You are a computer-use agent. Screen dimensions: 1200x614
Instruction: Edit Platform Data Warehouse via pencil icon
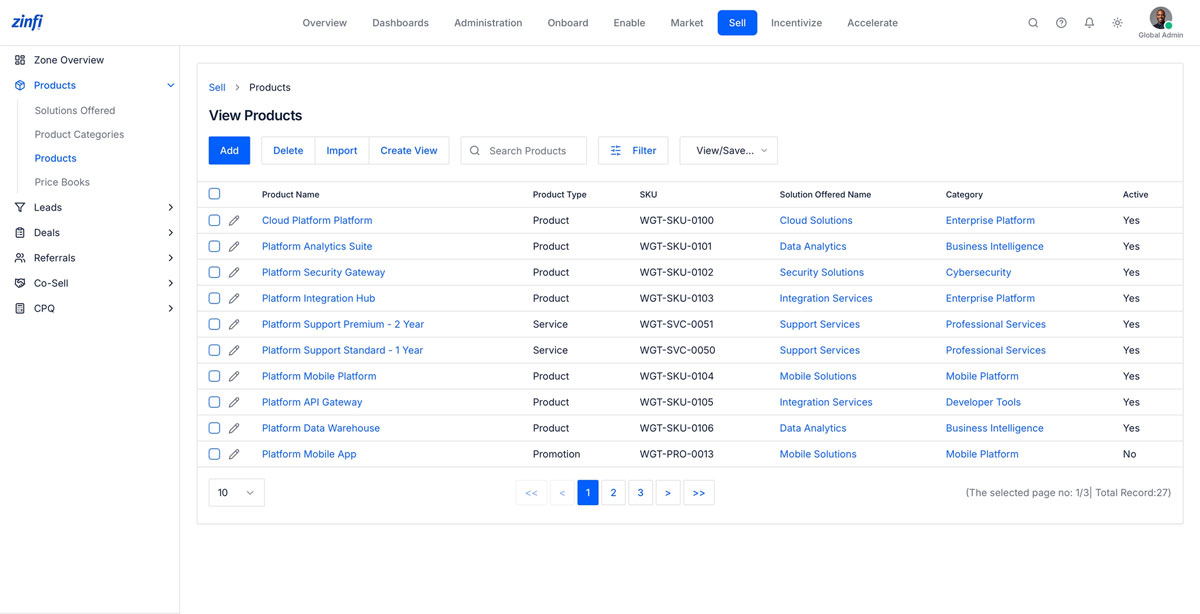[x=234, y=428]
